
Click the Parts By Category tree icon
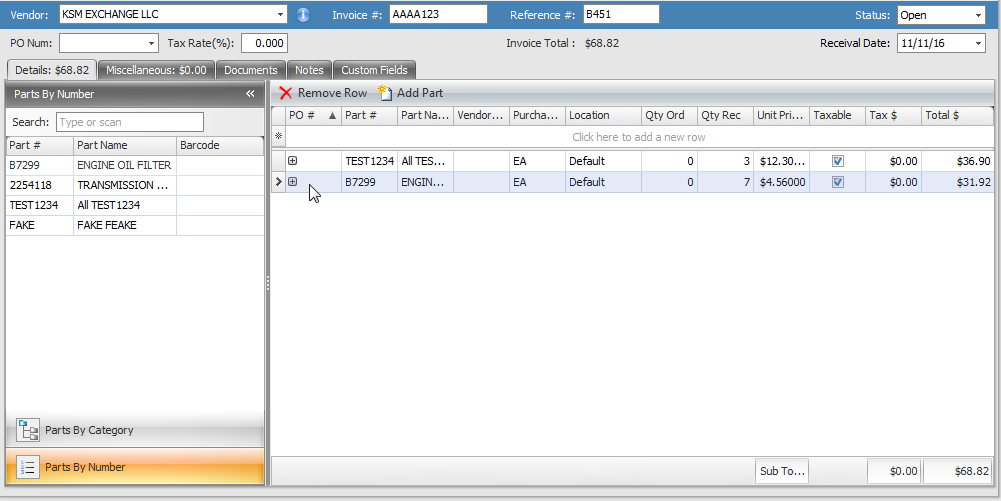click(27, 431)
